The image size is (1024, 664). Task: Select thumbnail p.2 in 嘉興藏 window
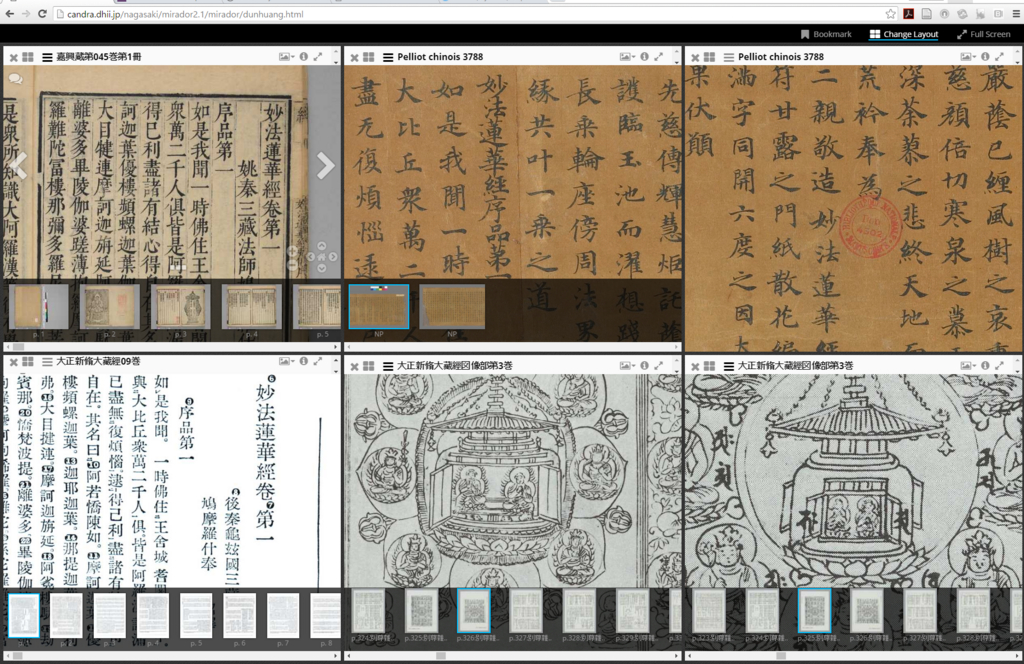click(x=109, y=307)
